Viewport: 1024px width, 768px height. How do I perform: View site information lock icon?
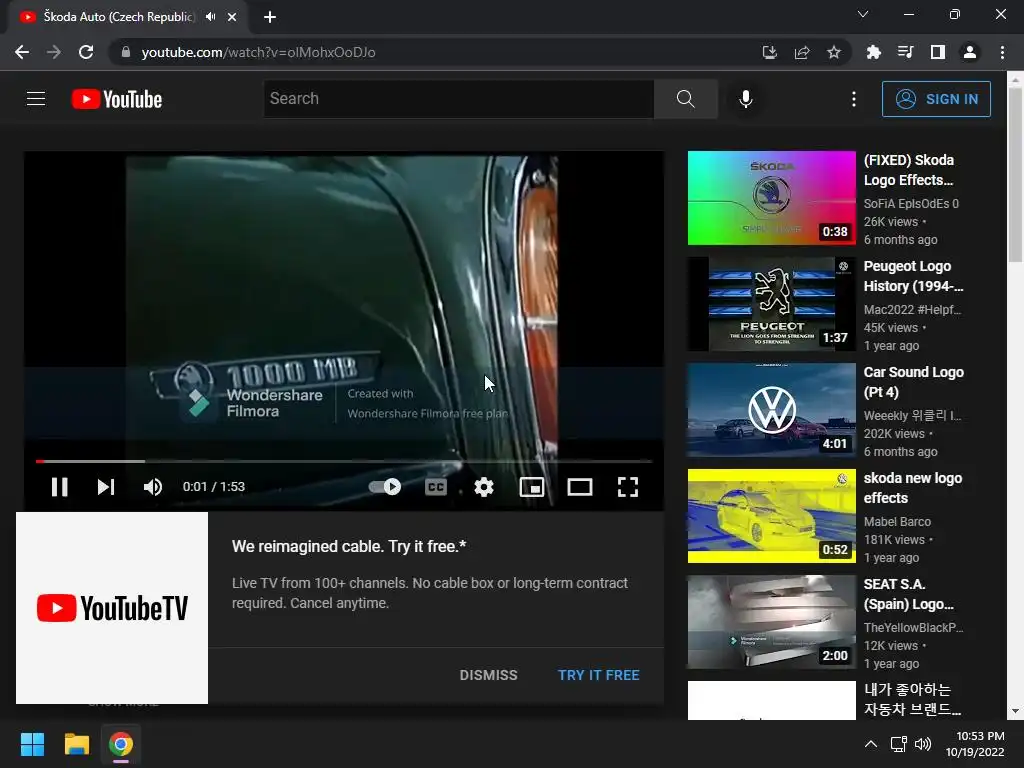coord(126,52)
